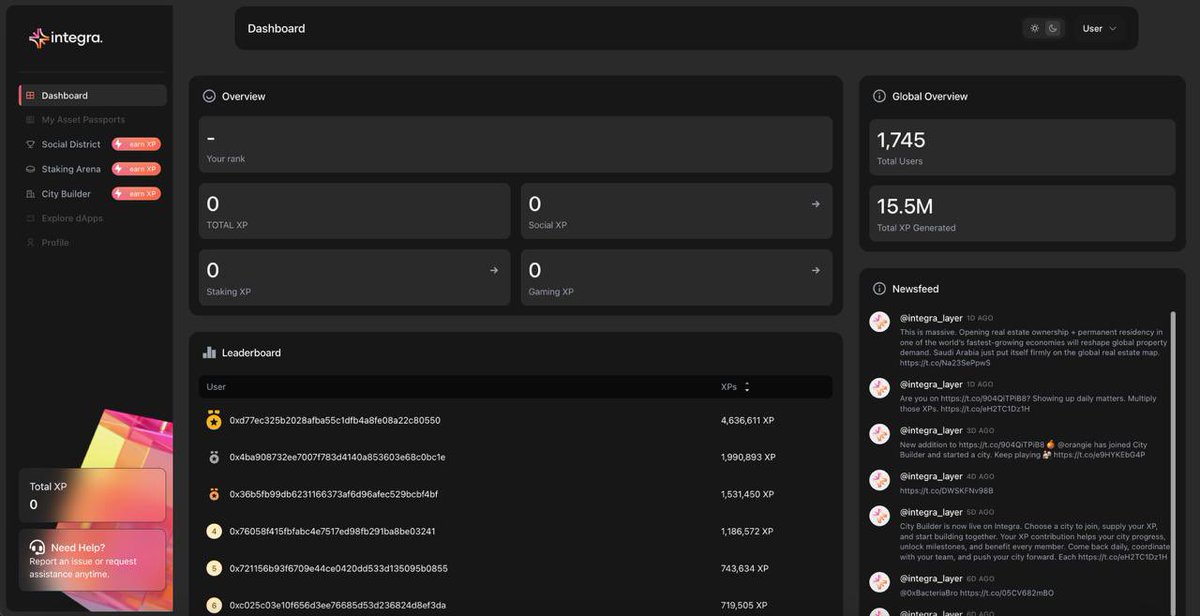Click Dashboard grid icon in sidebar
Screen dimensions: 1200x616
point(30,95)
